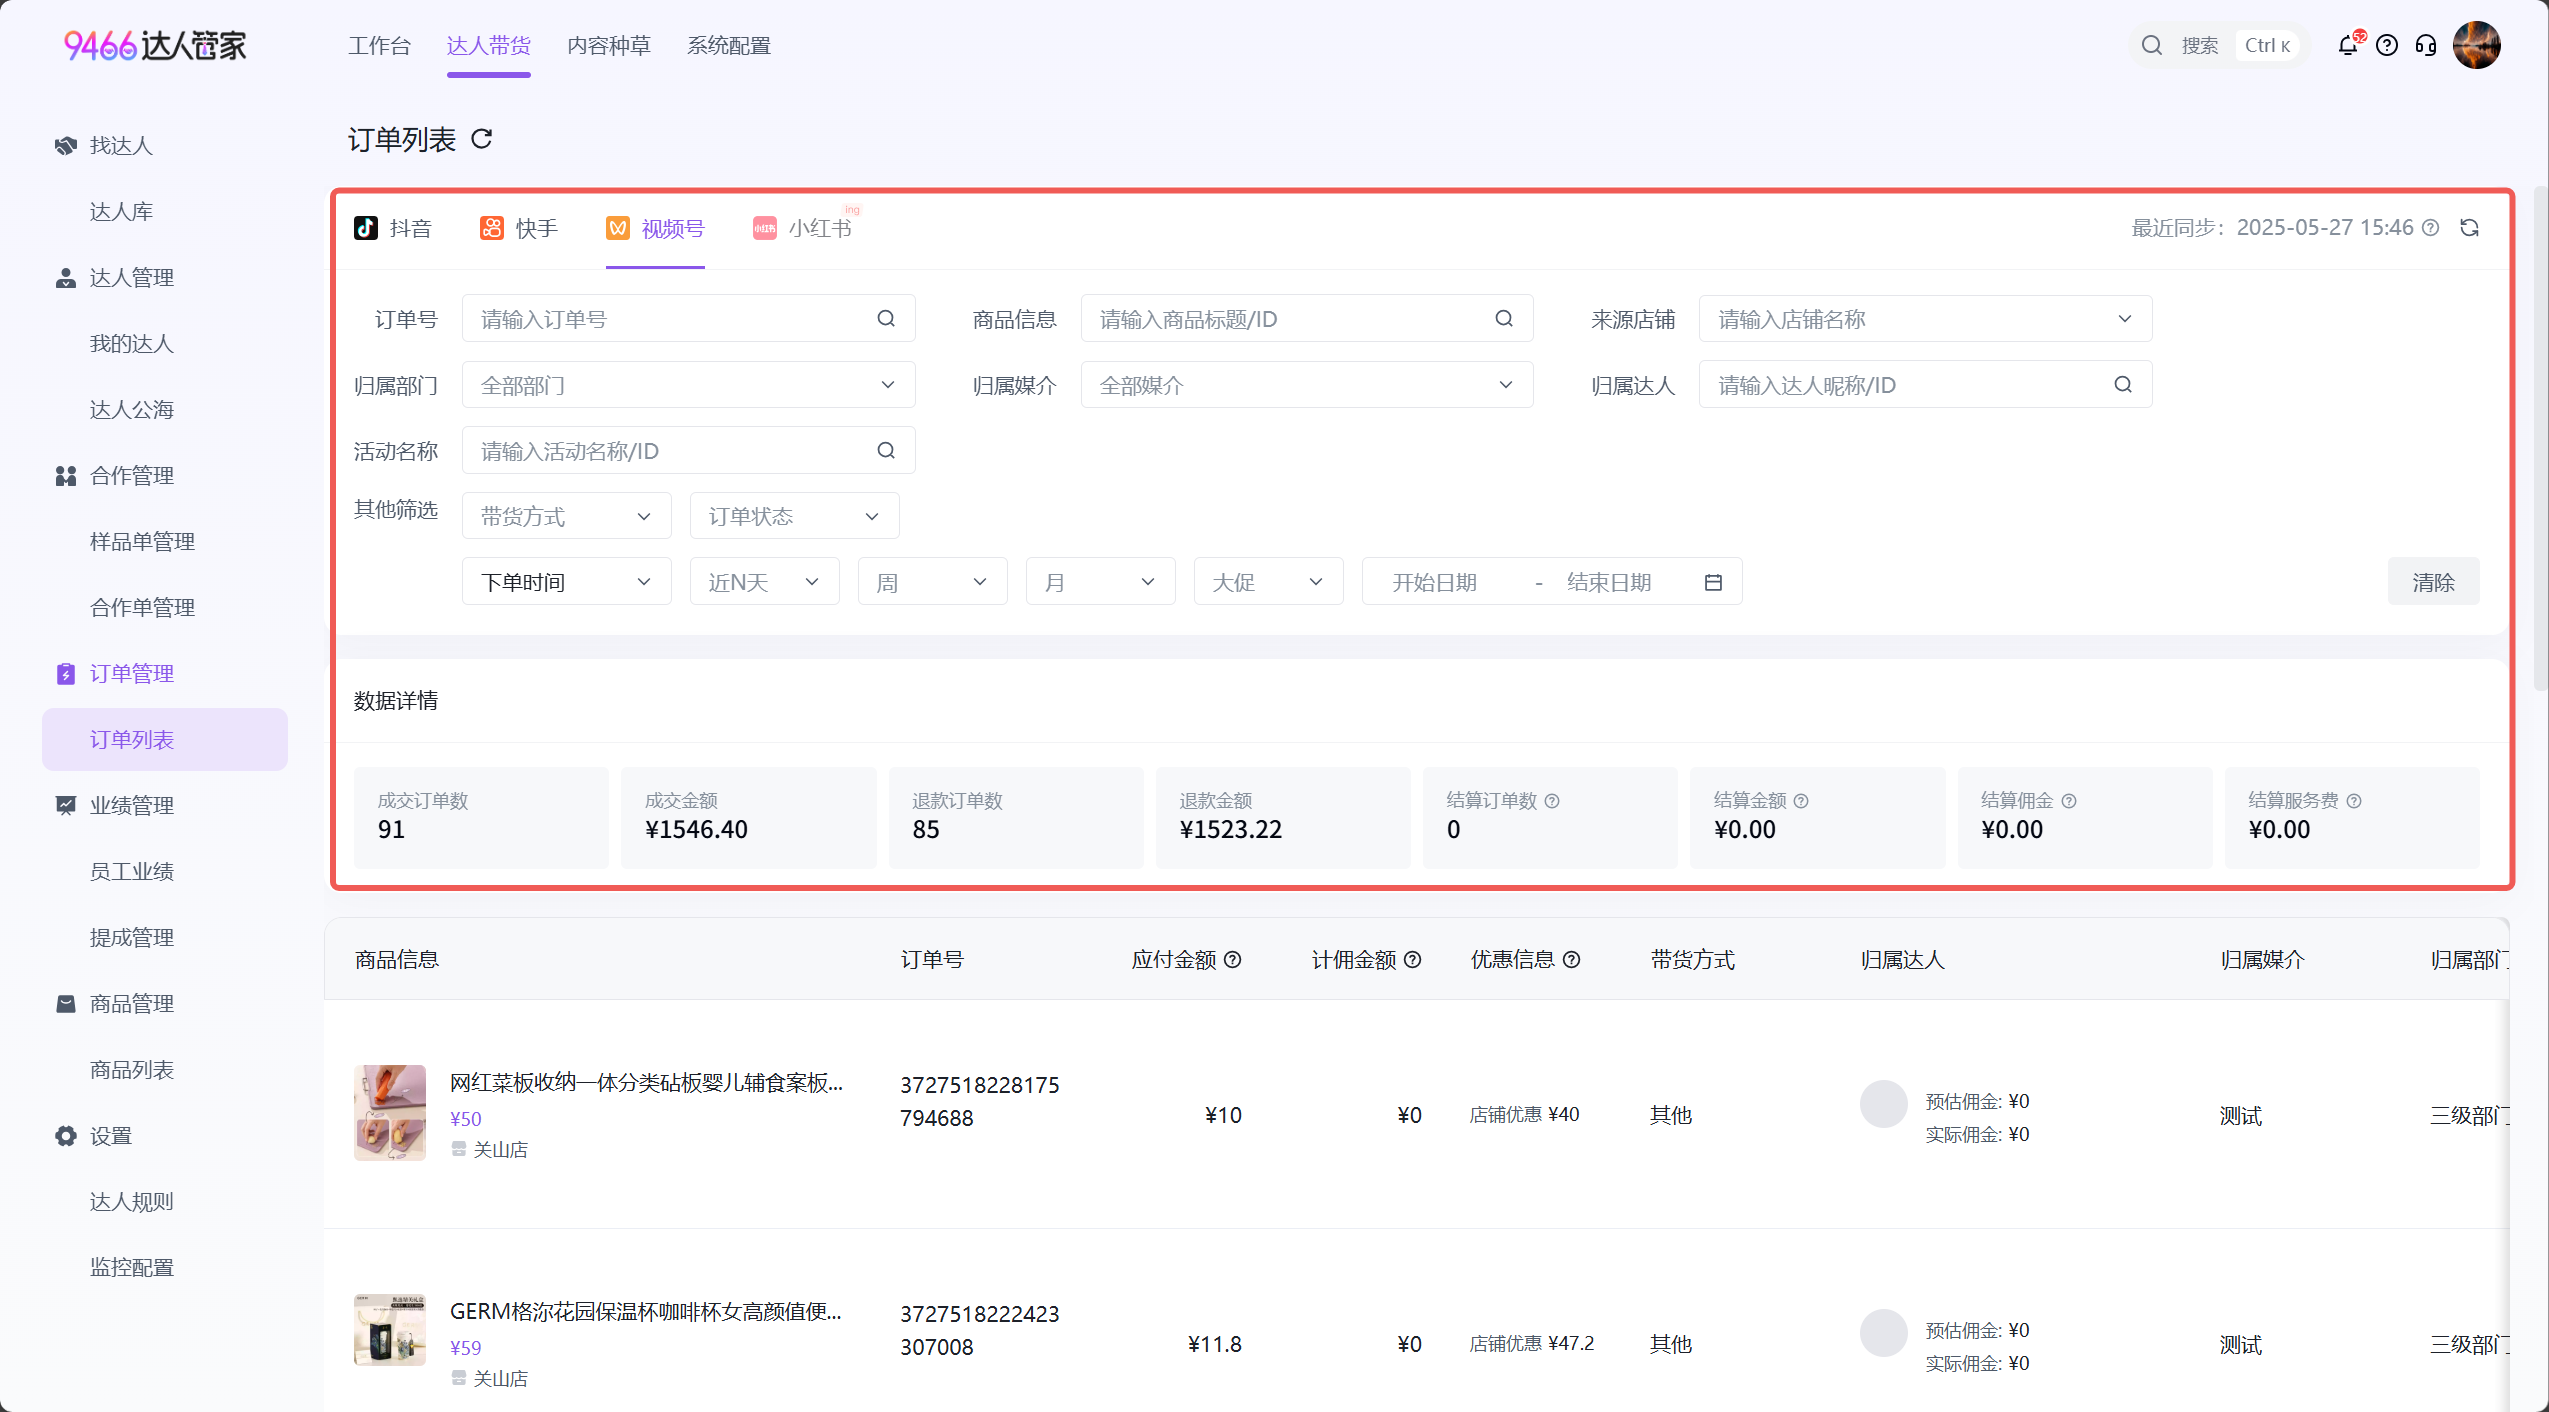Click the calendar icon in date range picker
The height and width of the screenshot is (1412, 2549).
pos(1713,582)
